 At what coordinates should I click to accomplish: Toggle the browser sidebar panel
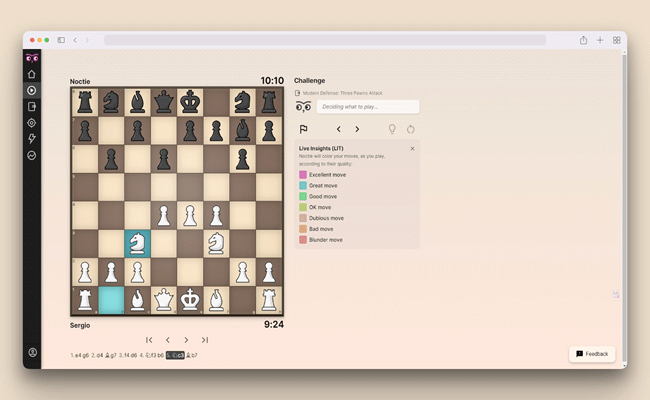tap(61, 40)
